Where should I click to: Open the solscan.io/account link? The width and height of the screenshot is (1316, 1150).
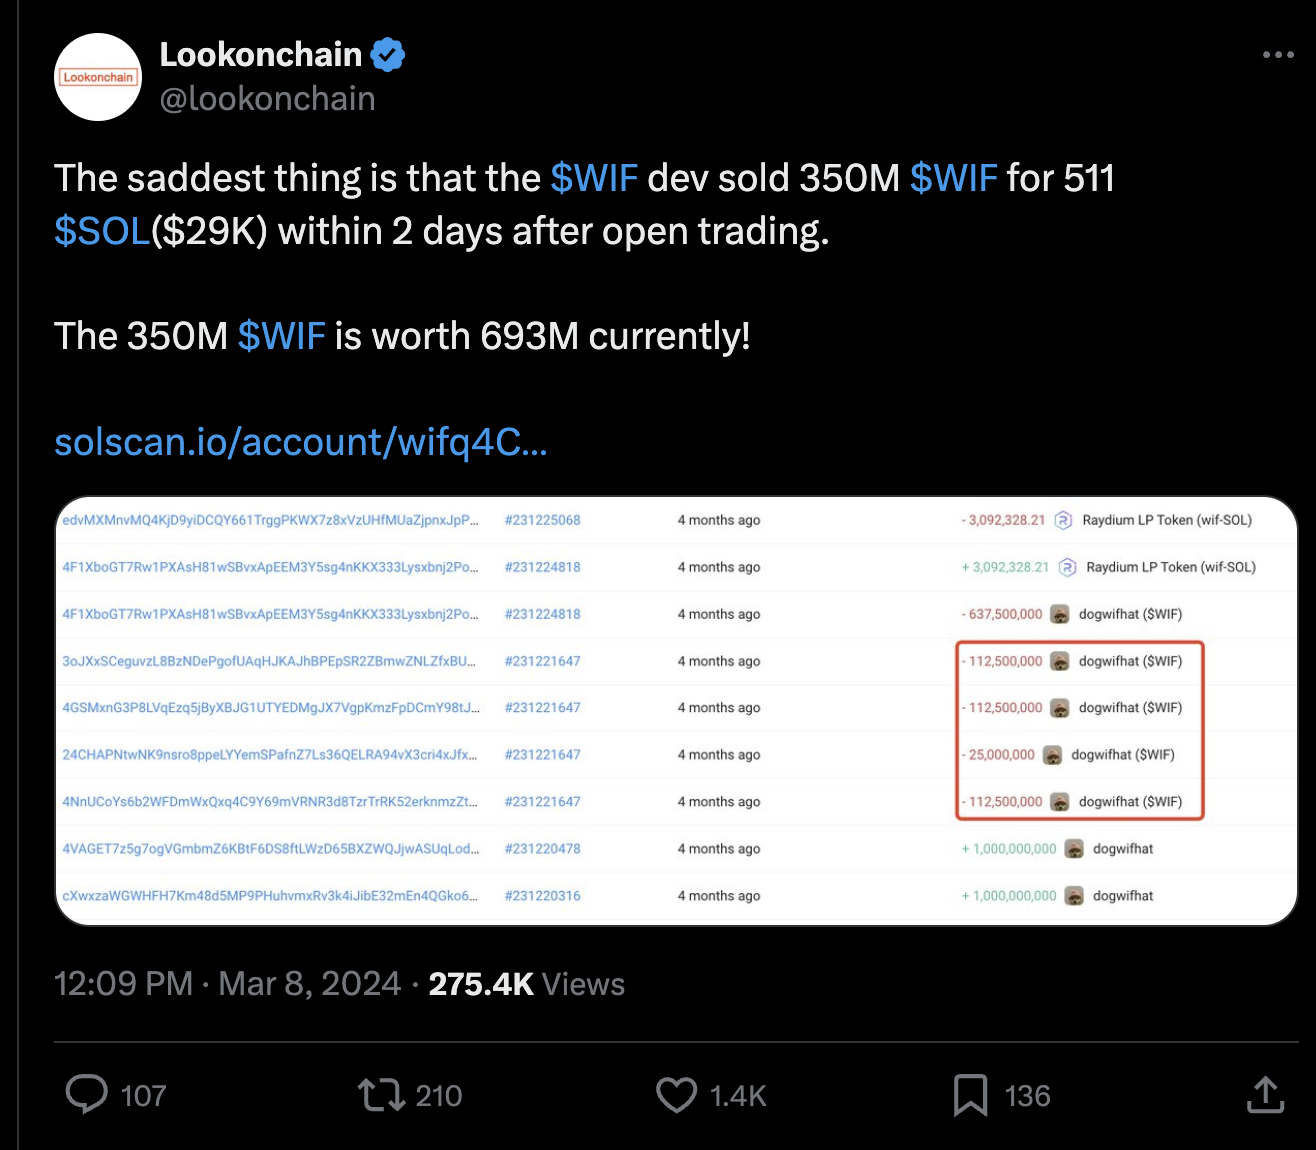pos(300,442)
